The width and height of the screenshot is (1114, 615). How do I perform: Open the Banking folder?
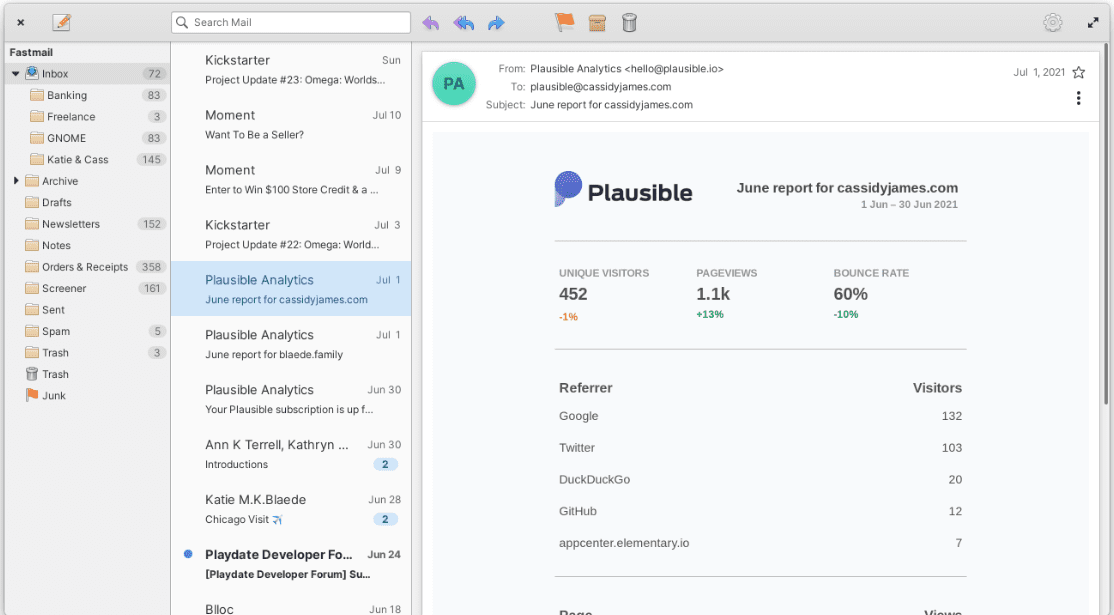(87, 95)
